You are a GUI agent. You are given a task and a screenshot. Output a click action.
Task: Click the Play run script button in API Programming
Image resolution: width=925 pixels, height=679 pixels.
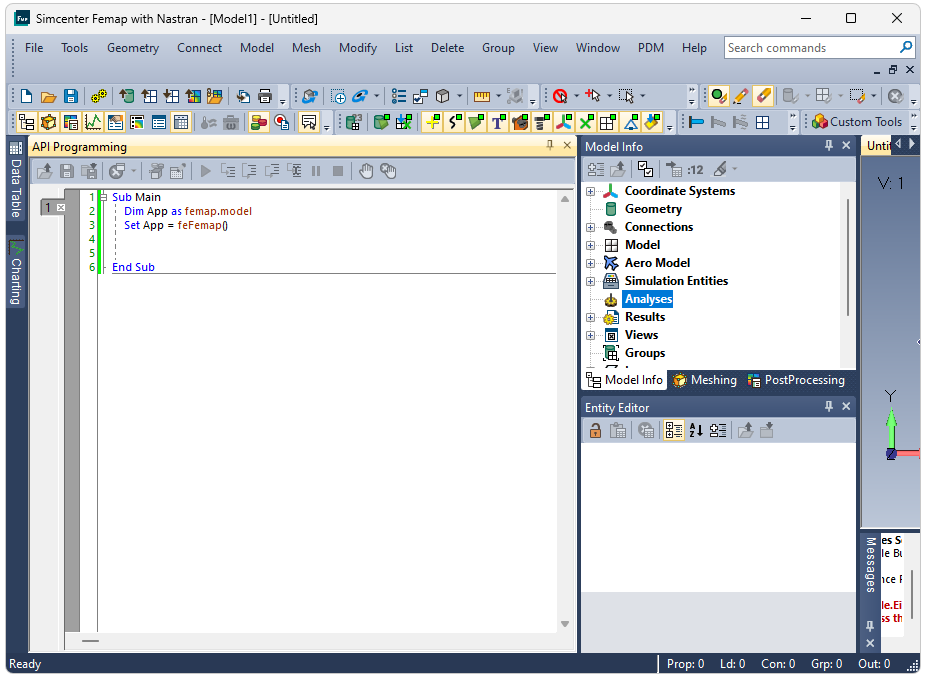click(205, 171)
